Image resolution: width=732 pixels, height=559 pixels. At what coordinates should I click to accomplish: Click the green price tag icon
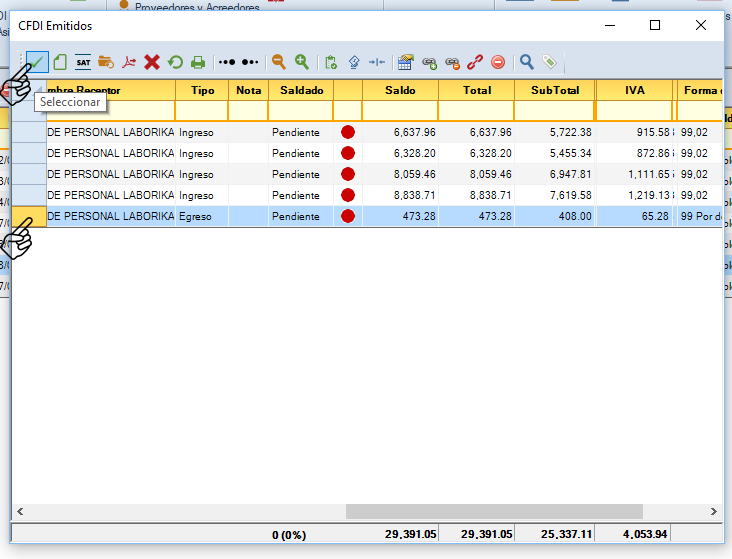(x=549, y=62)
